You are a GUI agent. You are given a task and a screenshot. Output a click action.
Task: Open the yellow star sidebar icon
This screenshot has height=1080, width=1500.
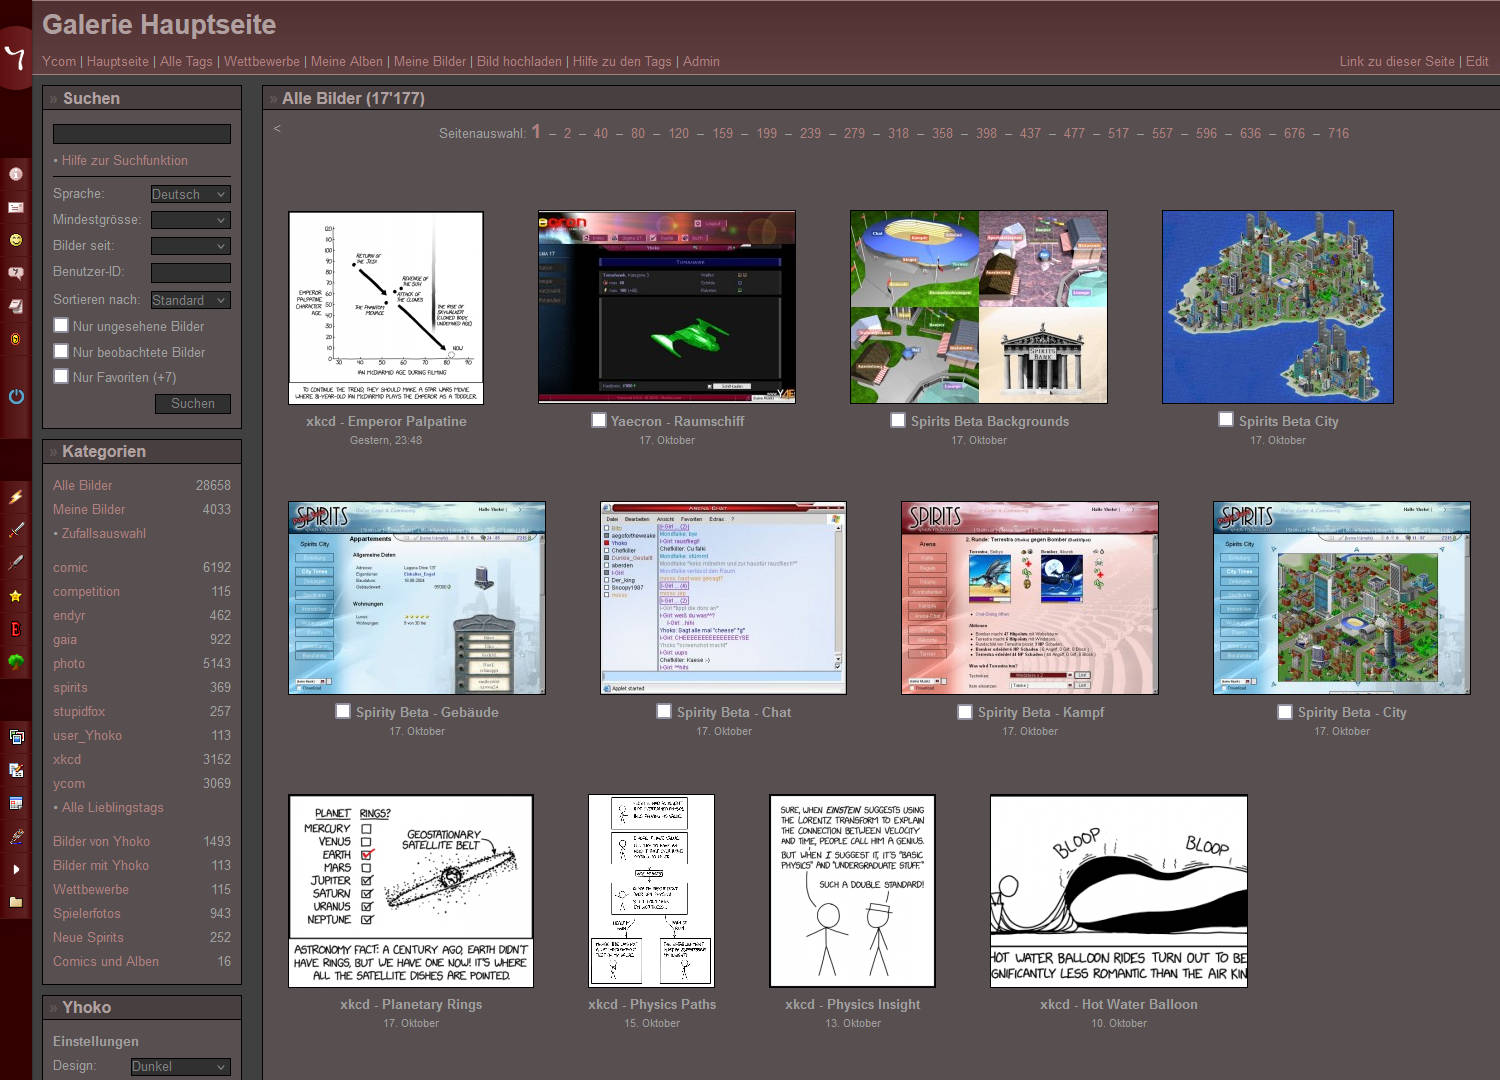click(16, 596)
